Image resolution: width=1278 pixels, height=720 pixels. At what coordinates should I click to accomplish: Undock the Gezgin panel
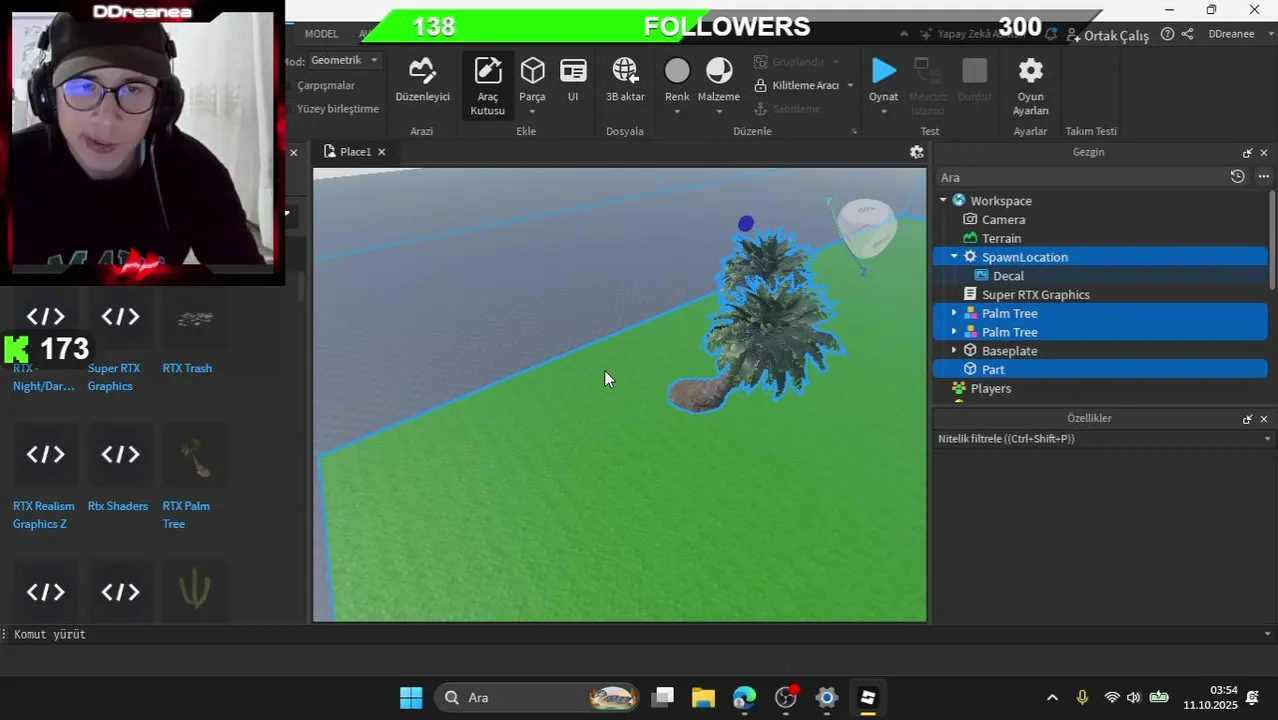(x=1247, y=153)
